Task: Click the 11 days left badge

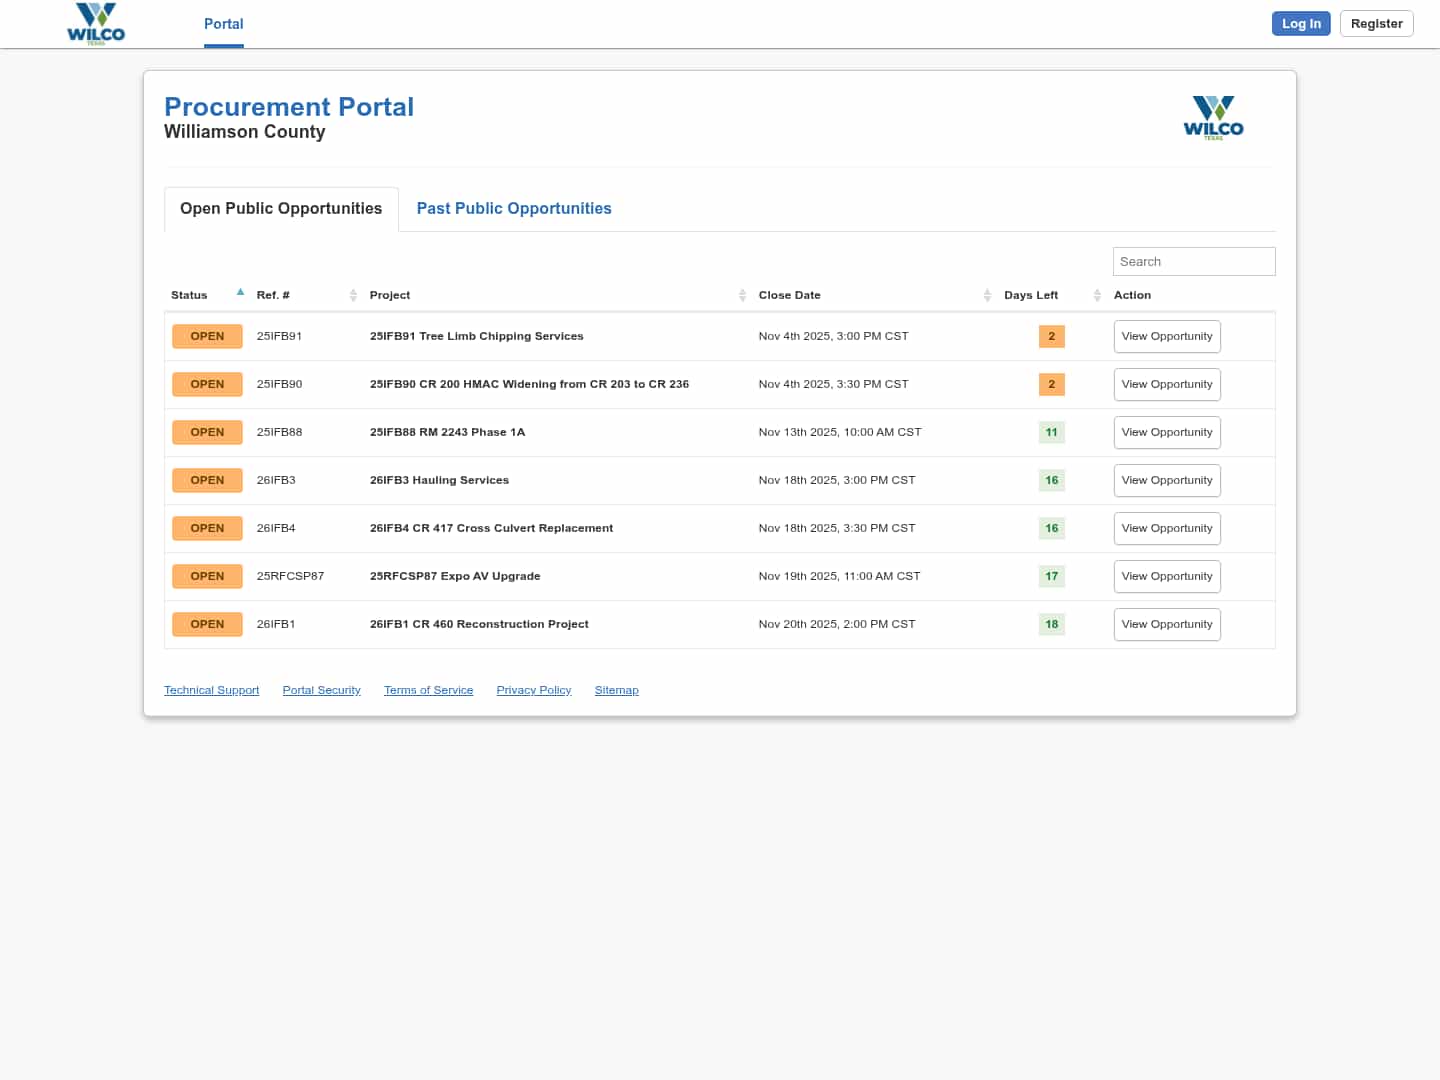Action: 1051,432
